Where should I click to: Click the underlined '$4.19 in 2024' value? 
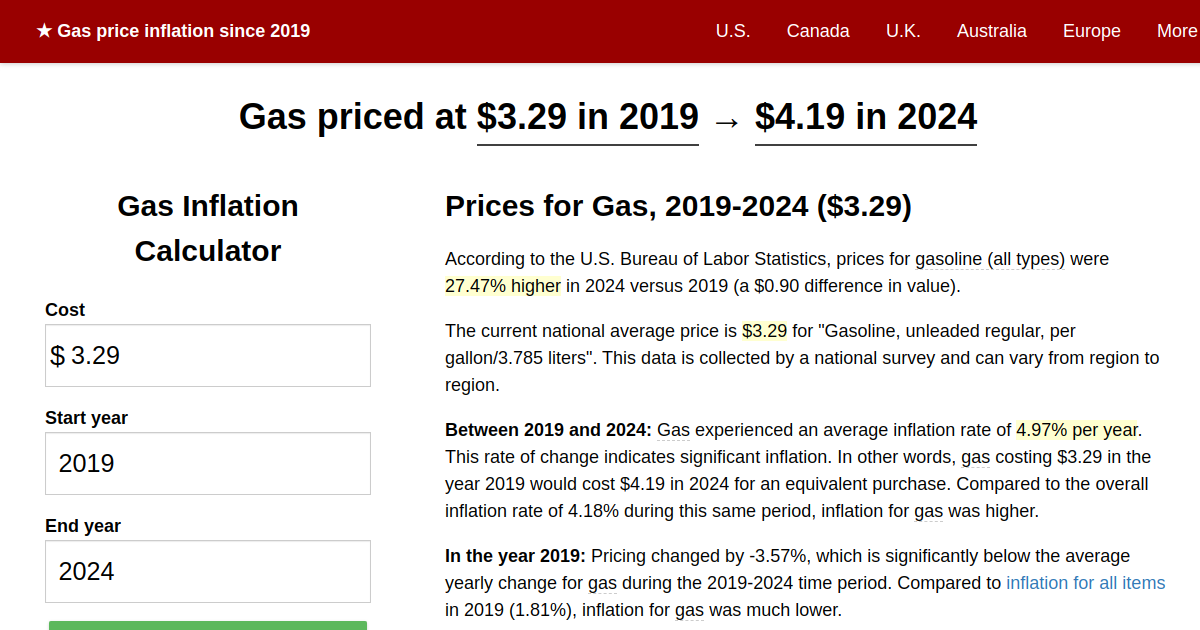[x=866, y=117]
